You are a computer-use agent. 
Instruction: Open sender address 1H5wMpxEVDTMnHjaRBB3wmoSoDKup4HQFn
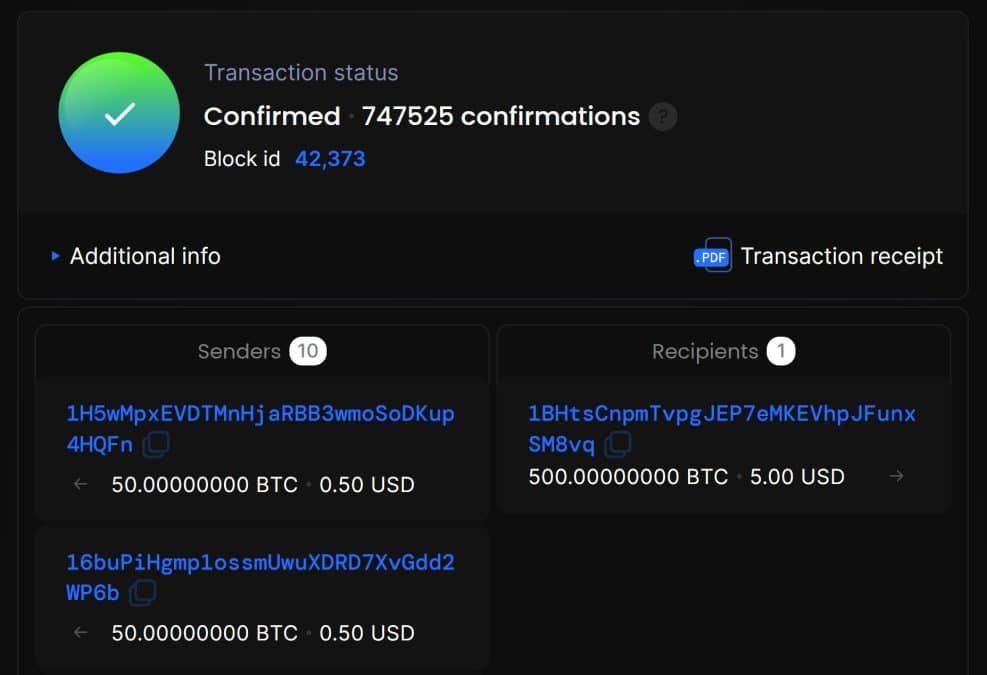[260, 429]
